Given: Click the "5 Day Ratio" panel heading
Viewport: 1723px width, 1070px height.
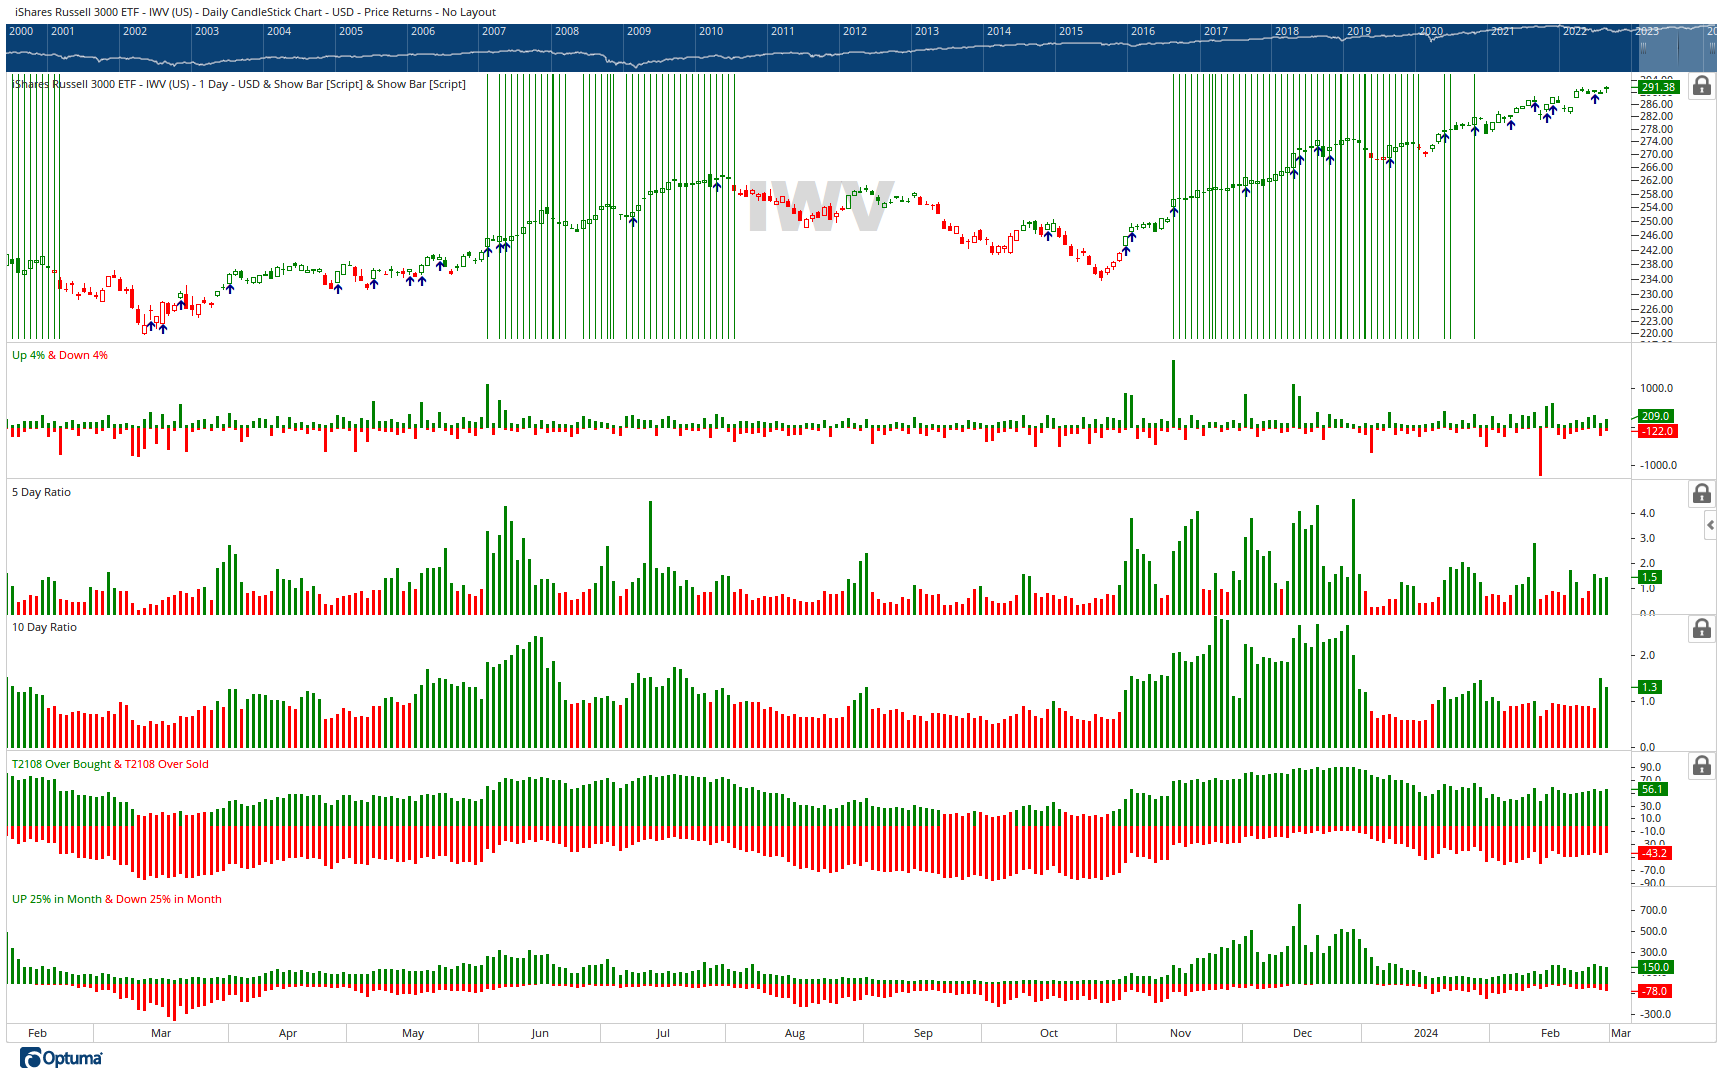Looking at the screenshot, I should (x=40, y=492).
